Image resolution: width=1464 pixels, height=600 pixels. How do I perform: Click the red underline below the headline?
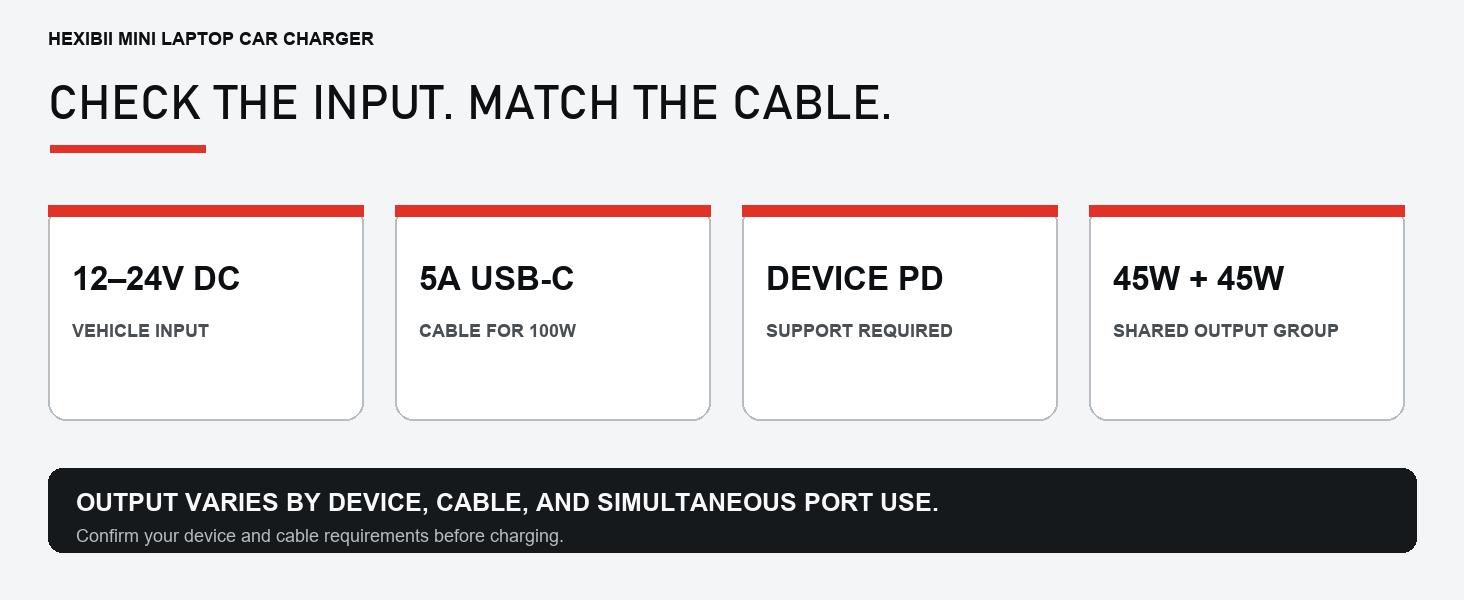click(x=128, y=149)
